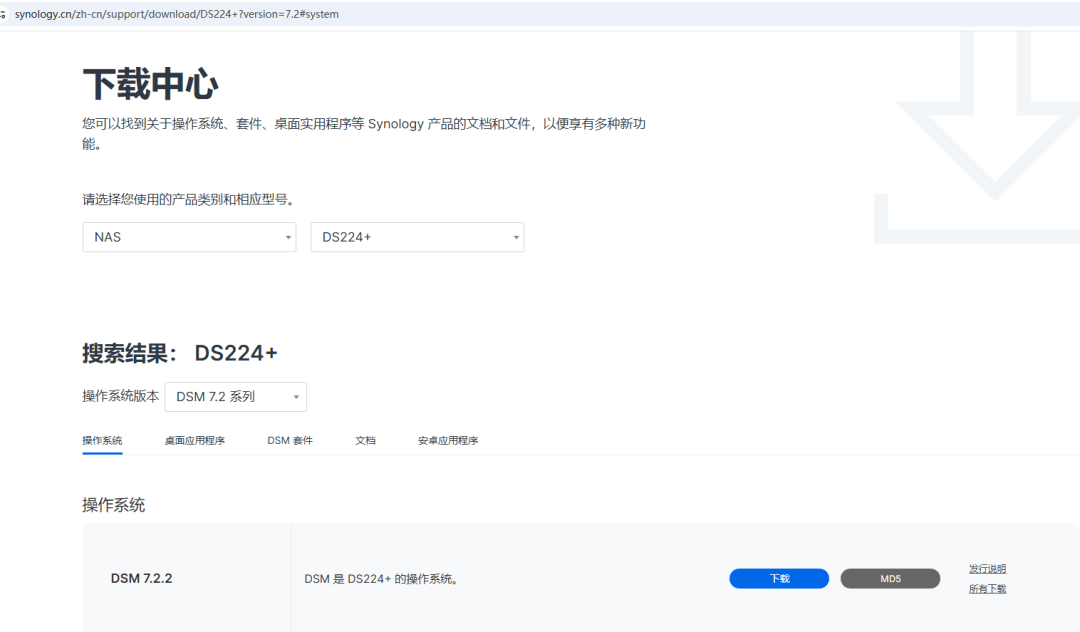This screenshot has width=1080, height=632.
Task: Open the DSM 套件 tab
Action: tap(290, 440)
